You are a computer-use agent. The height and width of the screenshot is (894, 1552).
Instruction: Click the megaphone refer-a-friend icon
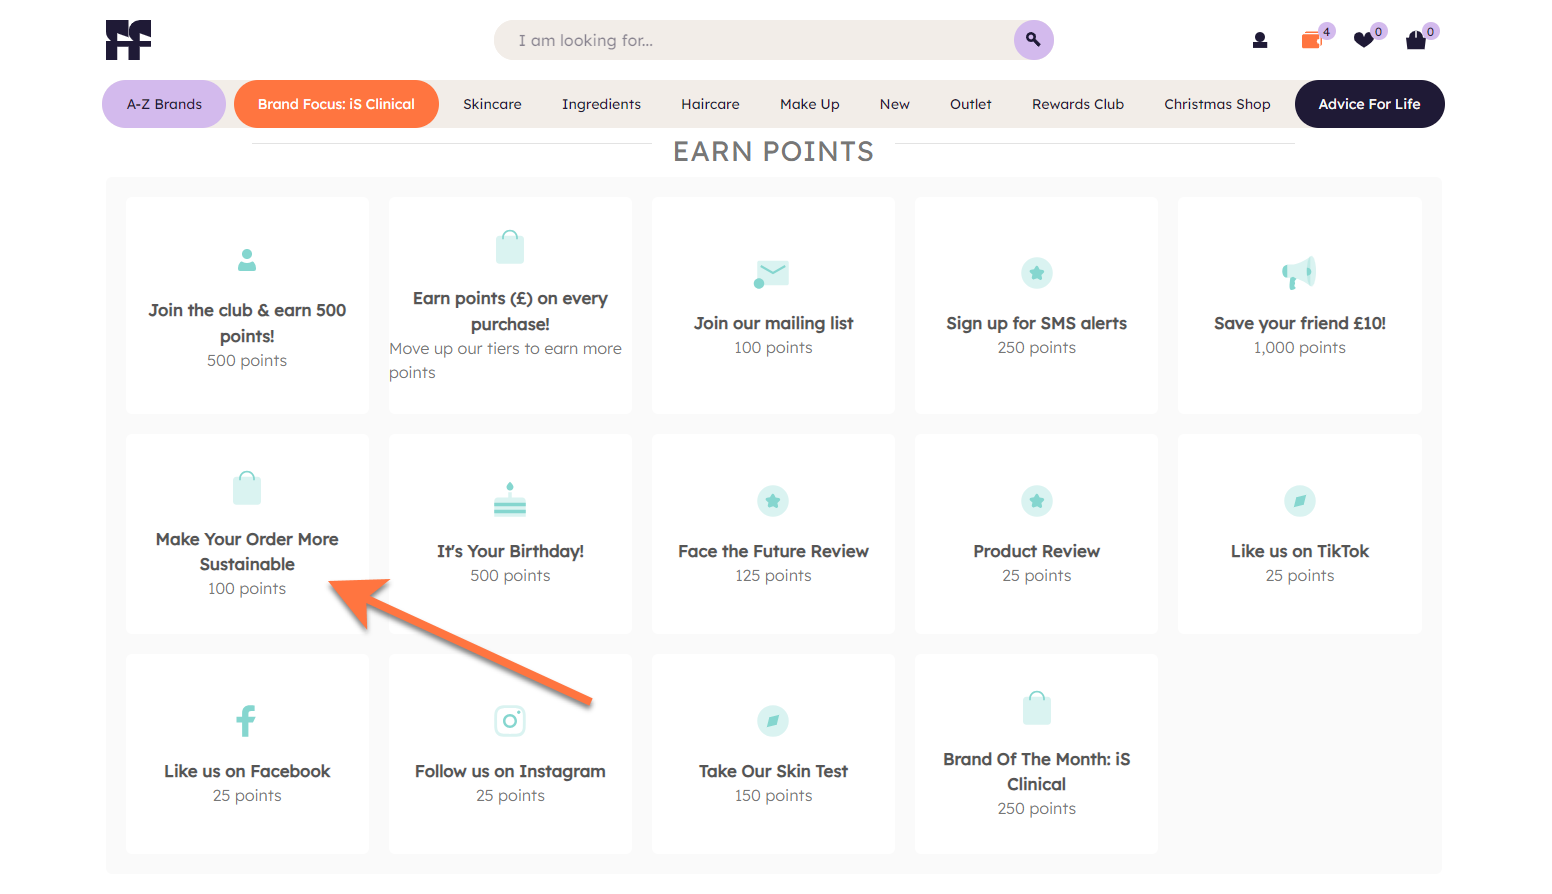1299,273
